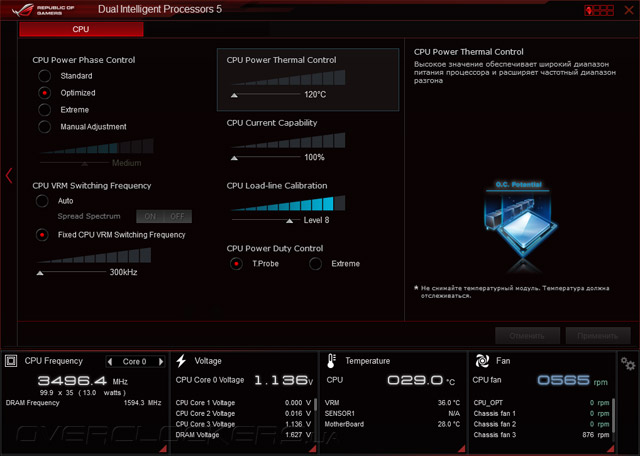This screenshot has width=640, height=456.
Task: Select previous core with left arrow
Action: tap(110, 362)
